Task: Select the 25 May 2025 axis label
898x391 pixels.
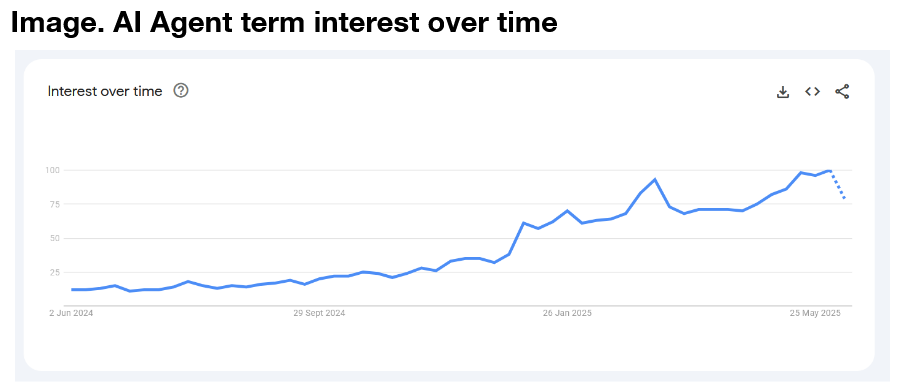Action: coord(815,314)
